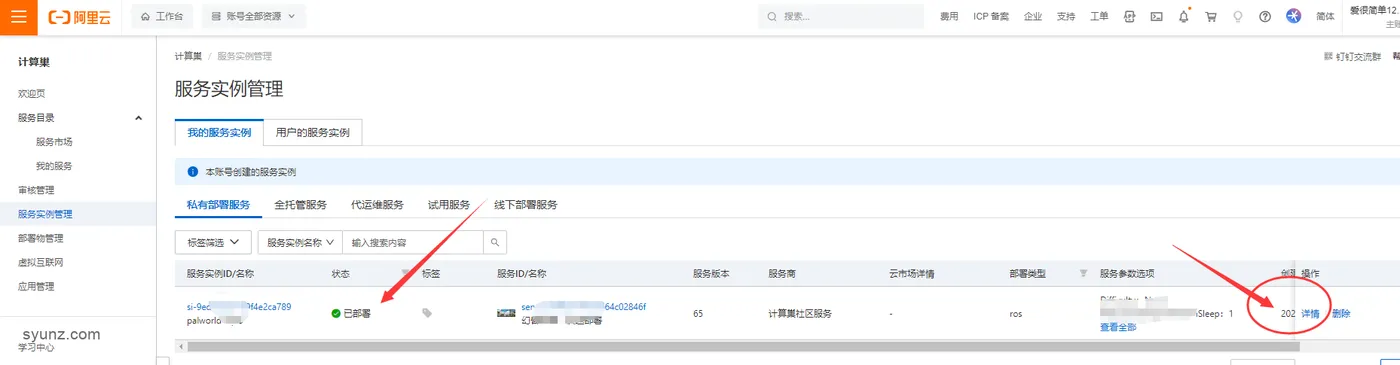Click the magnifier search button in the filter bar

click(495, 242)
